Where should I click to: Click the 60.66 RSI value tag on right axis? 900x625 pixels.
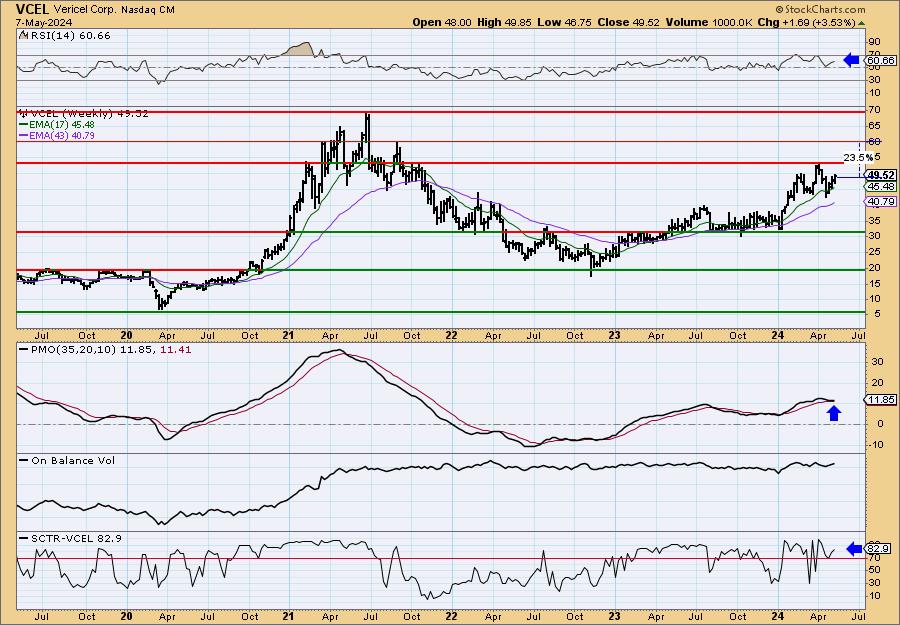pyautogui.click(x=880, y=60)
